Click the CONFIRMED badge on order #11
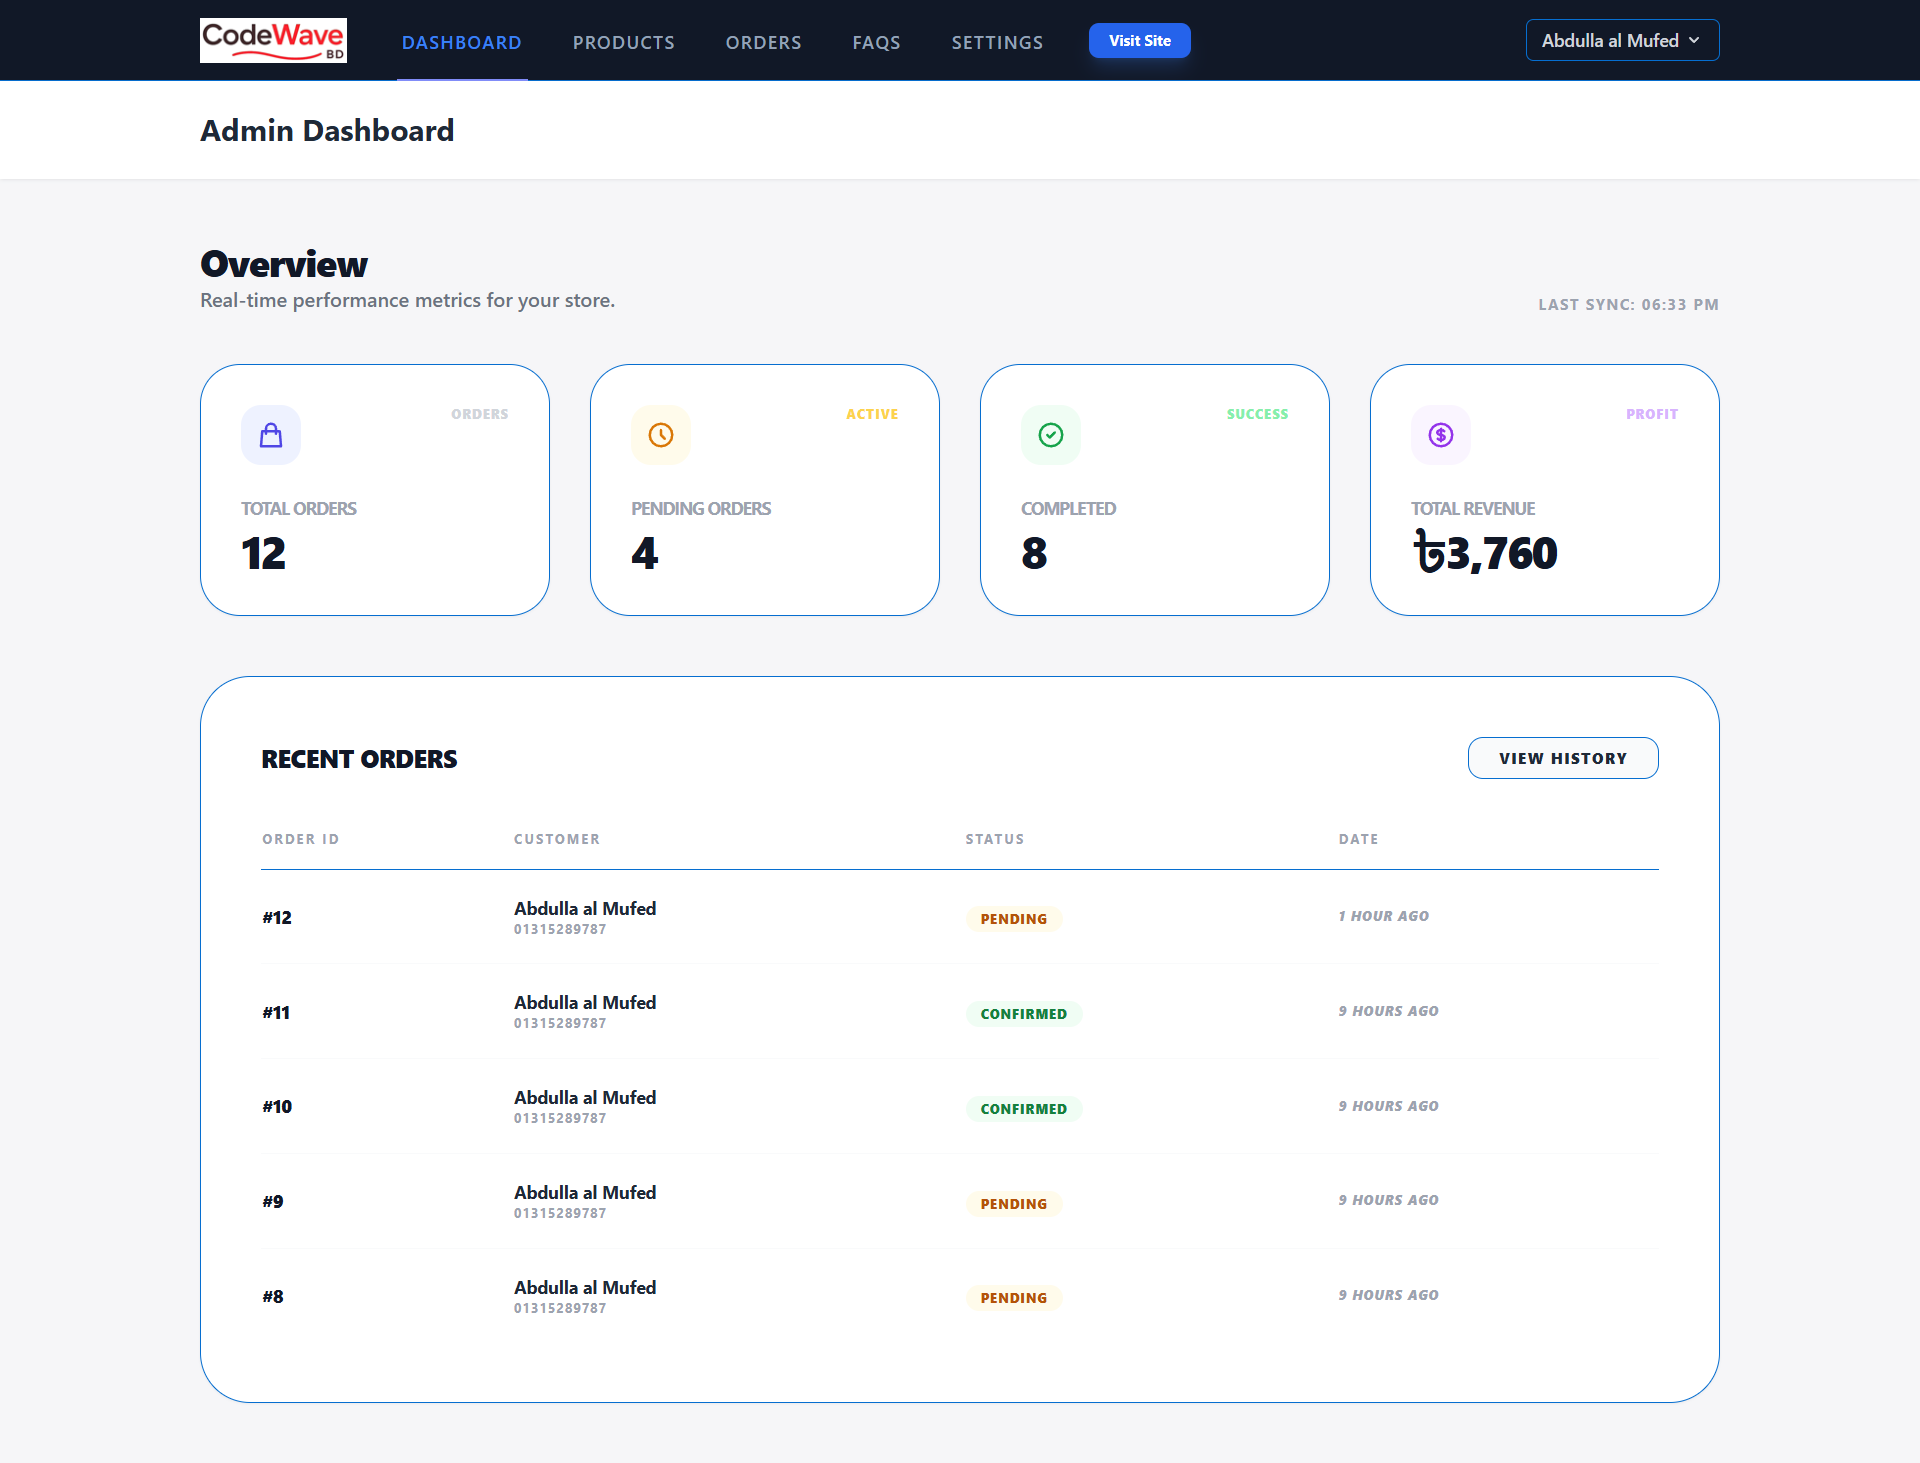 (1023, 1013)
